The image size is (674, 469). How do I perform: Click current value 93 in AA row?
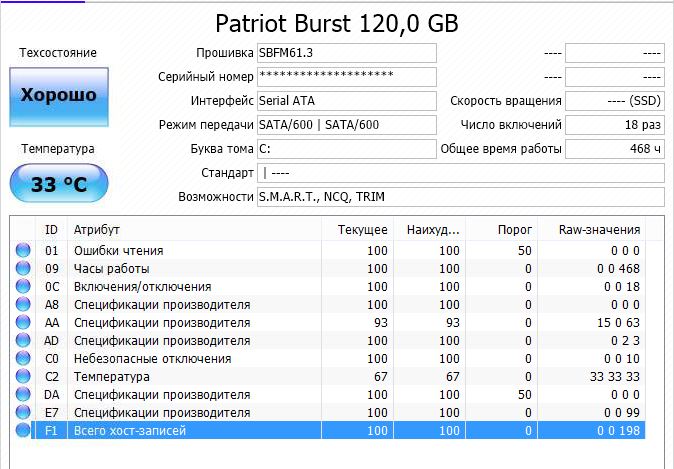click(380, 322)
